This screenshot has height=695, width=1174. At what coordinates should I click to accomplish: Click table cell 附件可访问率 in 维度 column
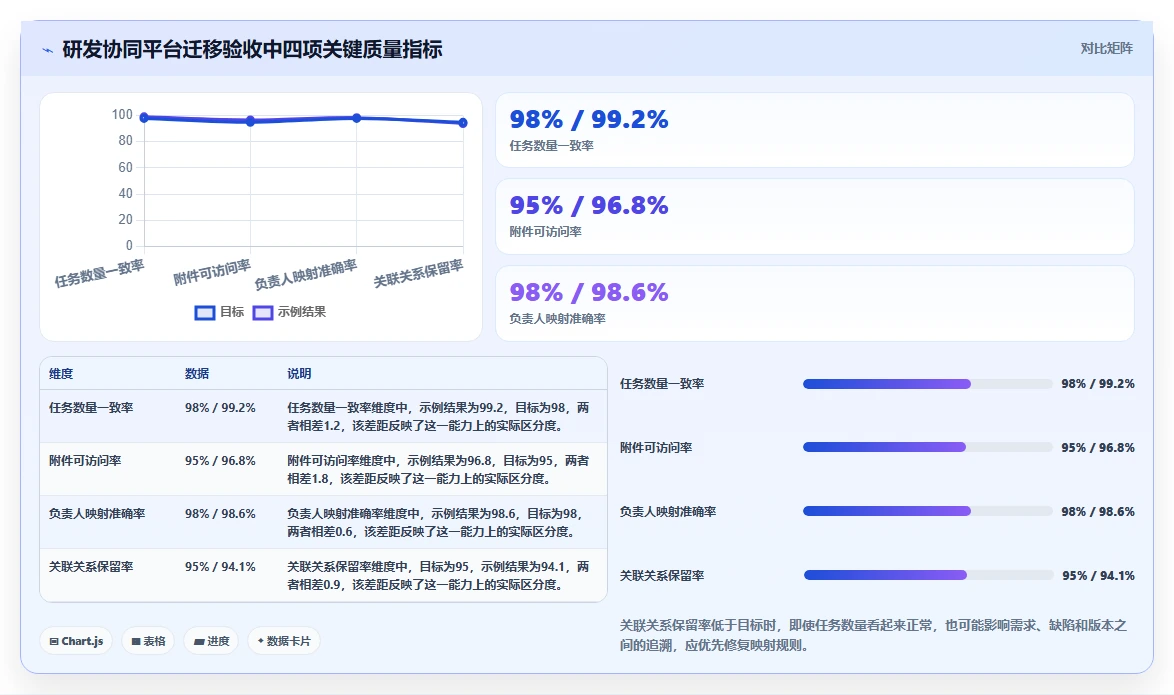85,461
